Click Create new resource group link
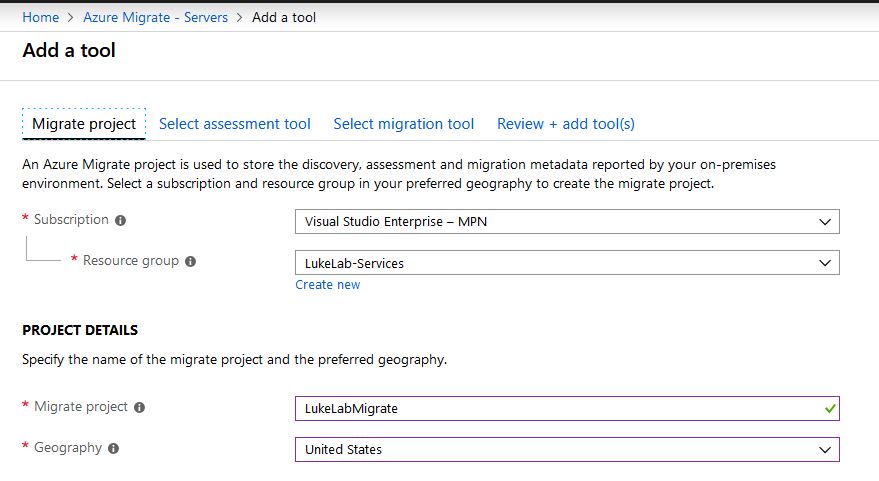 327,285
